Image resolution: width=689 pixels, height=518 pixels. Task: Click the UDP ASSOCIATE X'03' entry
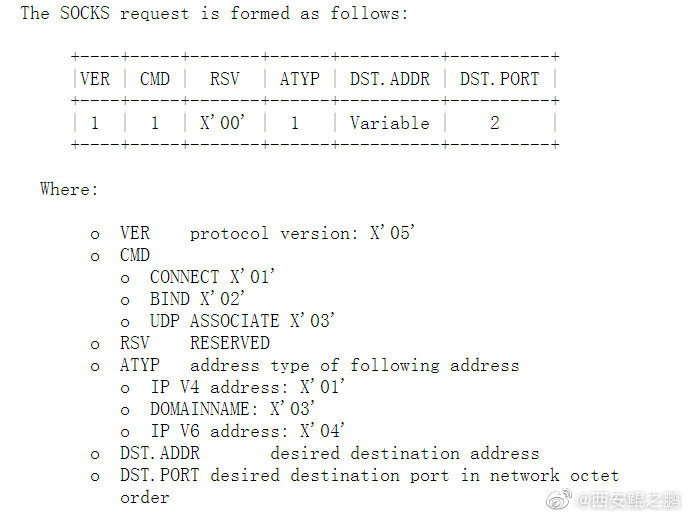coord(243,321)
